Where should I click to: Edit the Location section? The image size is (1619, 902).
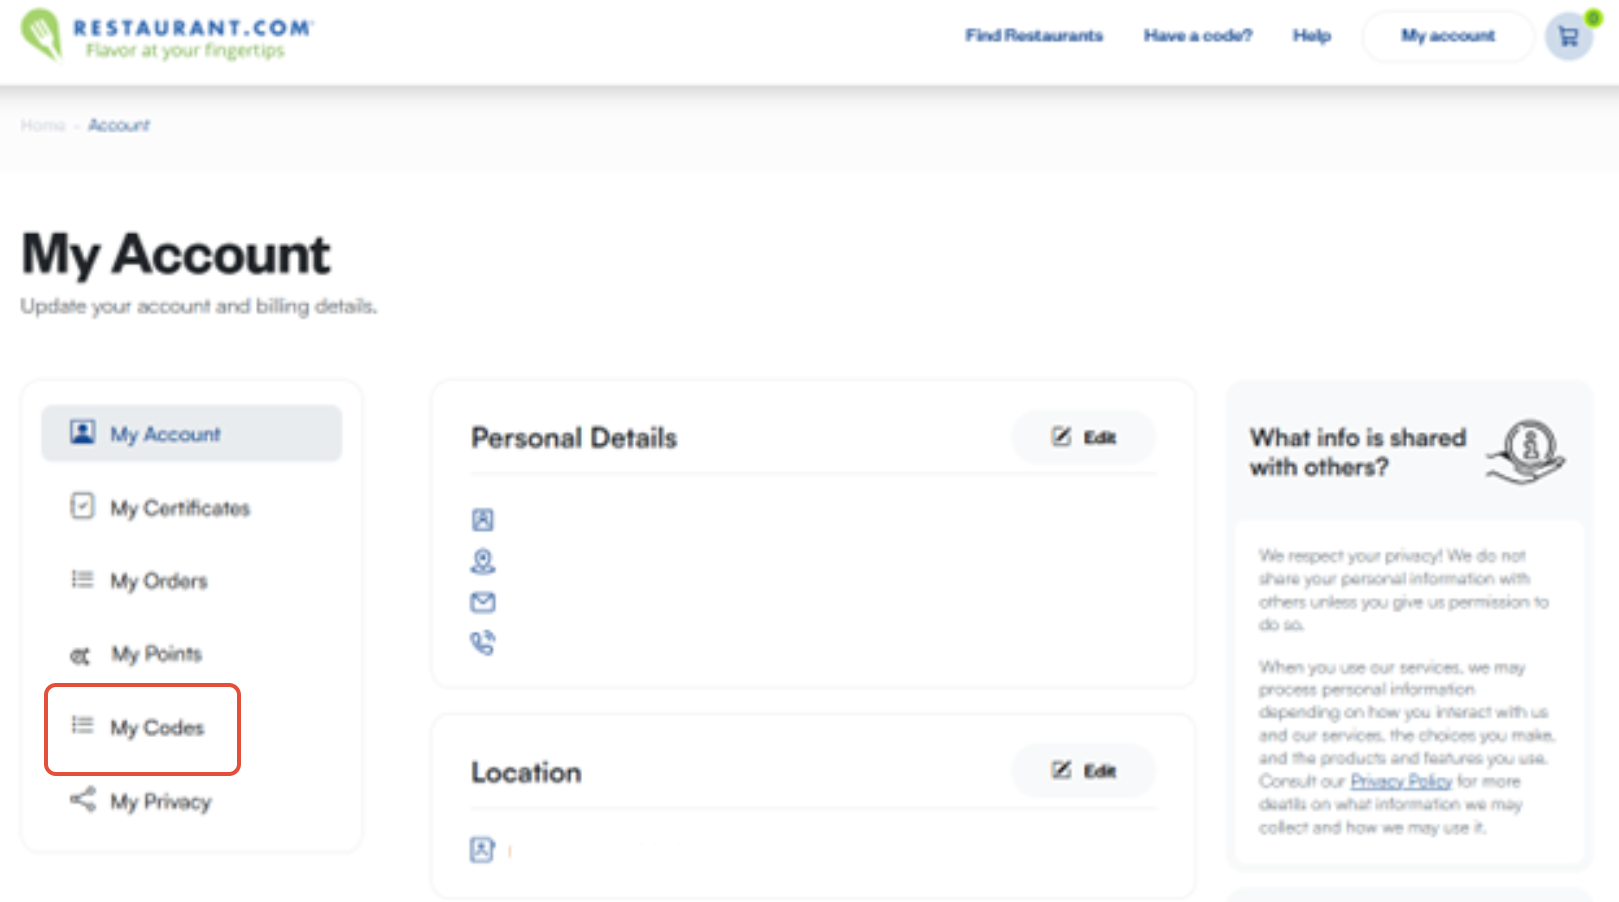coord(1084,770)
